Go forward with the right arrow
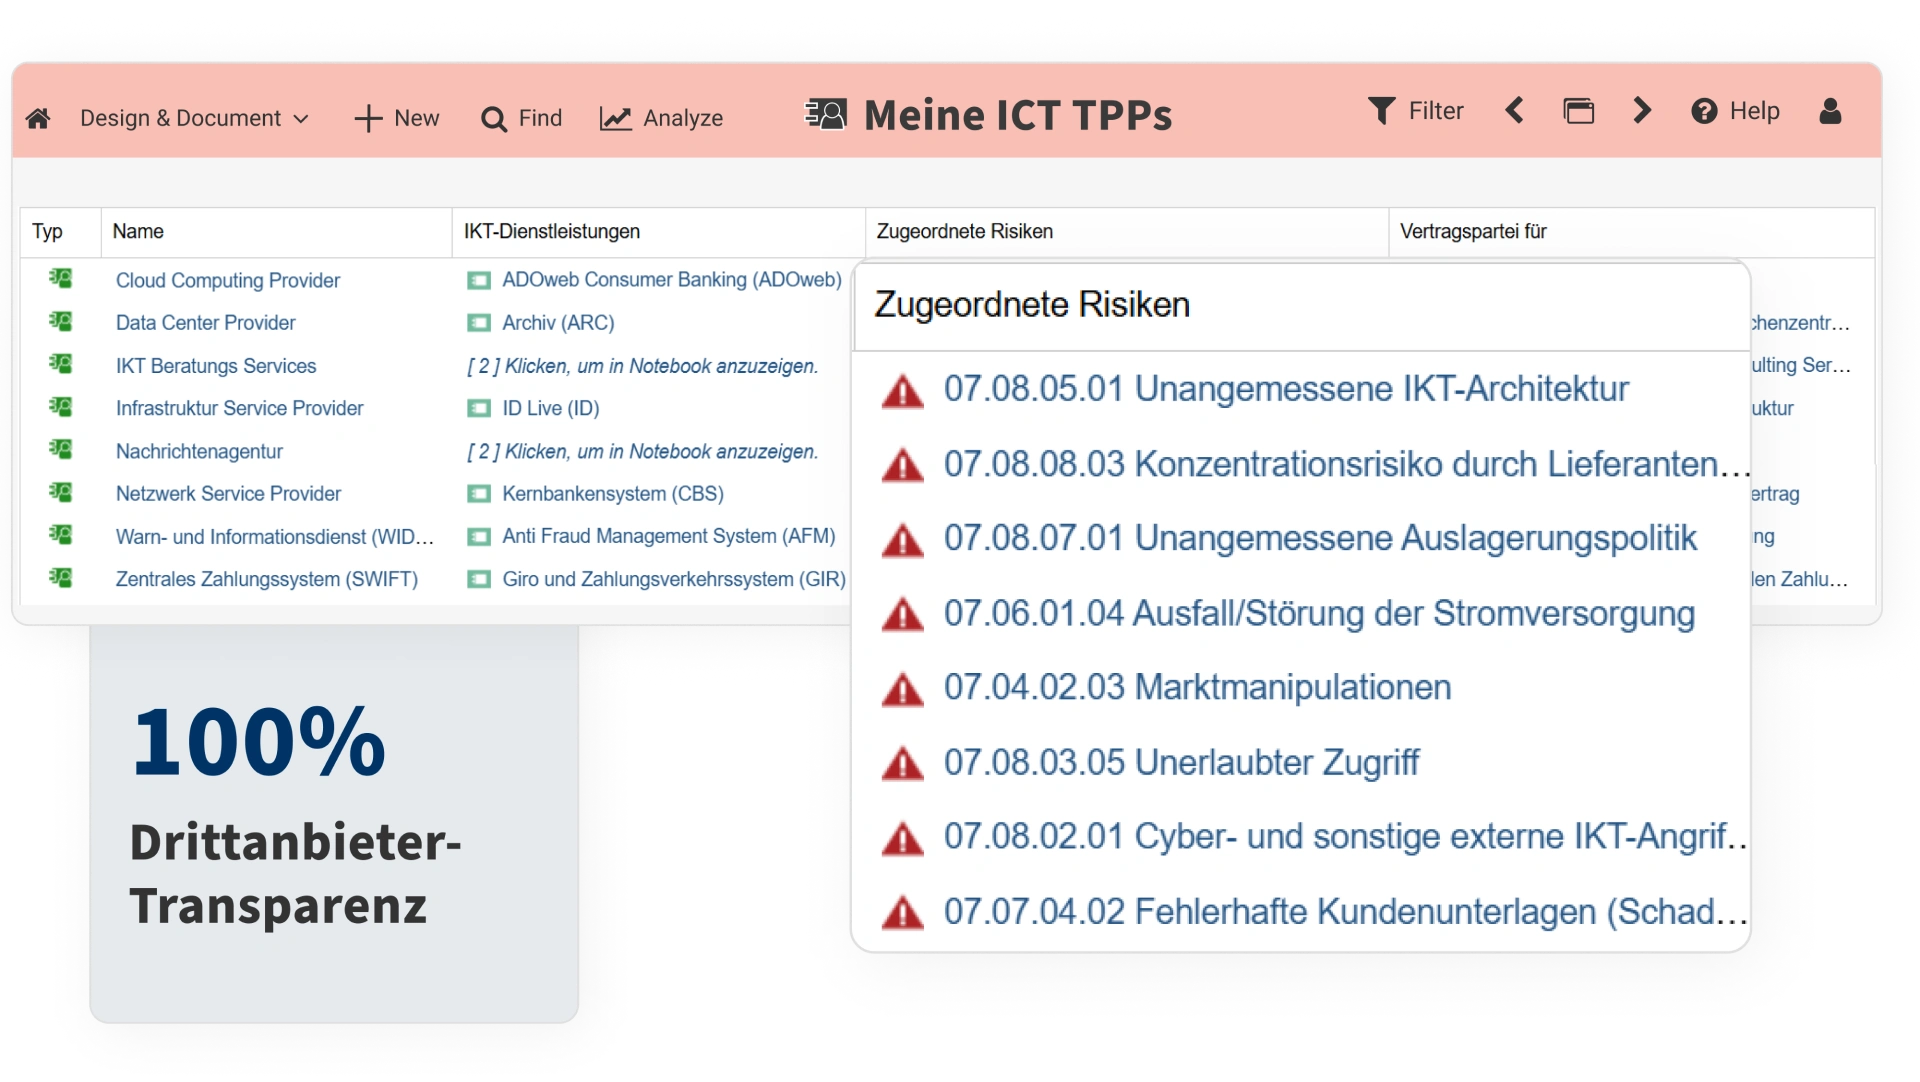 click(x=1641, y=111)
